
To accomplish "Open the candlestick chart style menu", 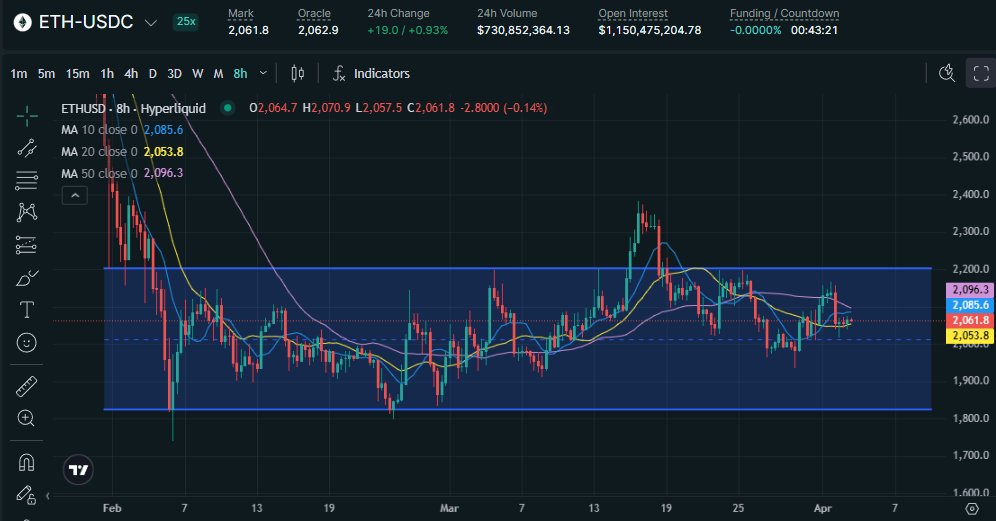I will (297, 74).
